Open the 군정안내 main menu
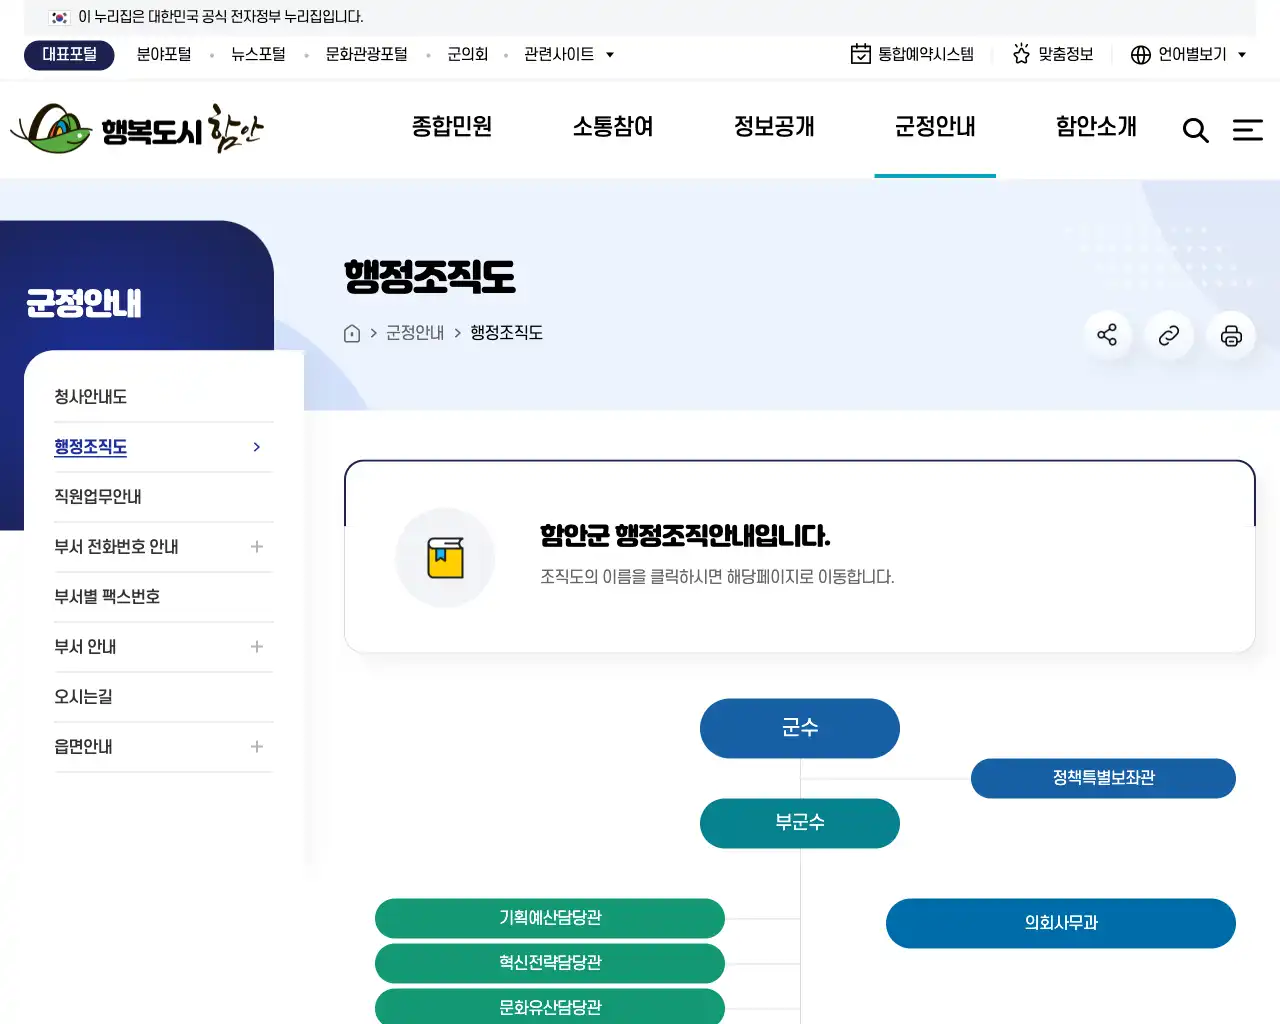This screenshot has height=1024, width=1280. (934, 127)
